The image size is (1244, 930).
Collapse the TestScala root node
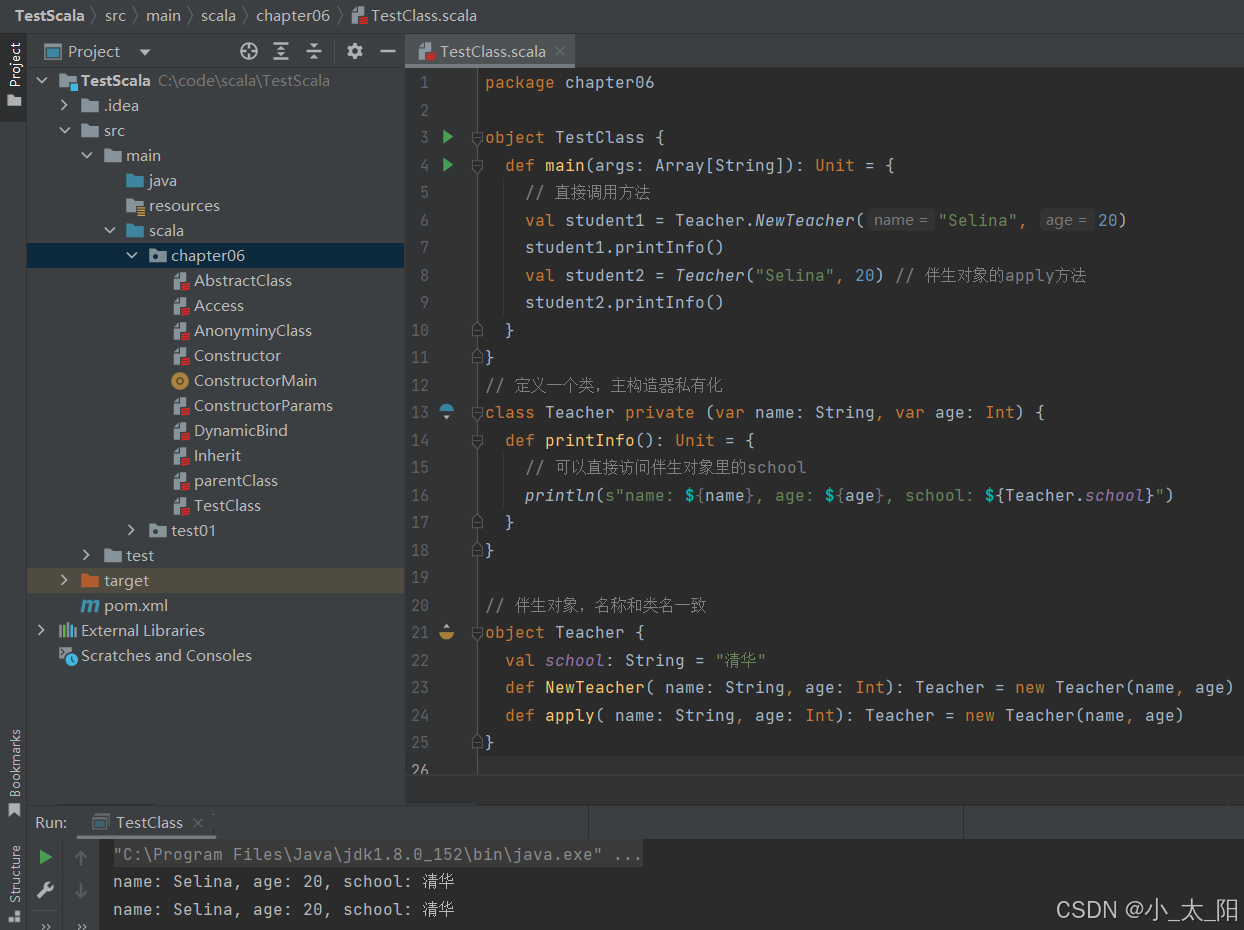pyautogui.click(x=41, y=80)
